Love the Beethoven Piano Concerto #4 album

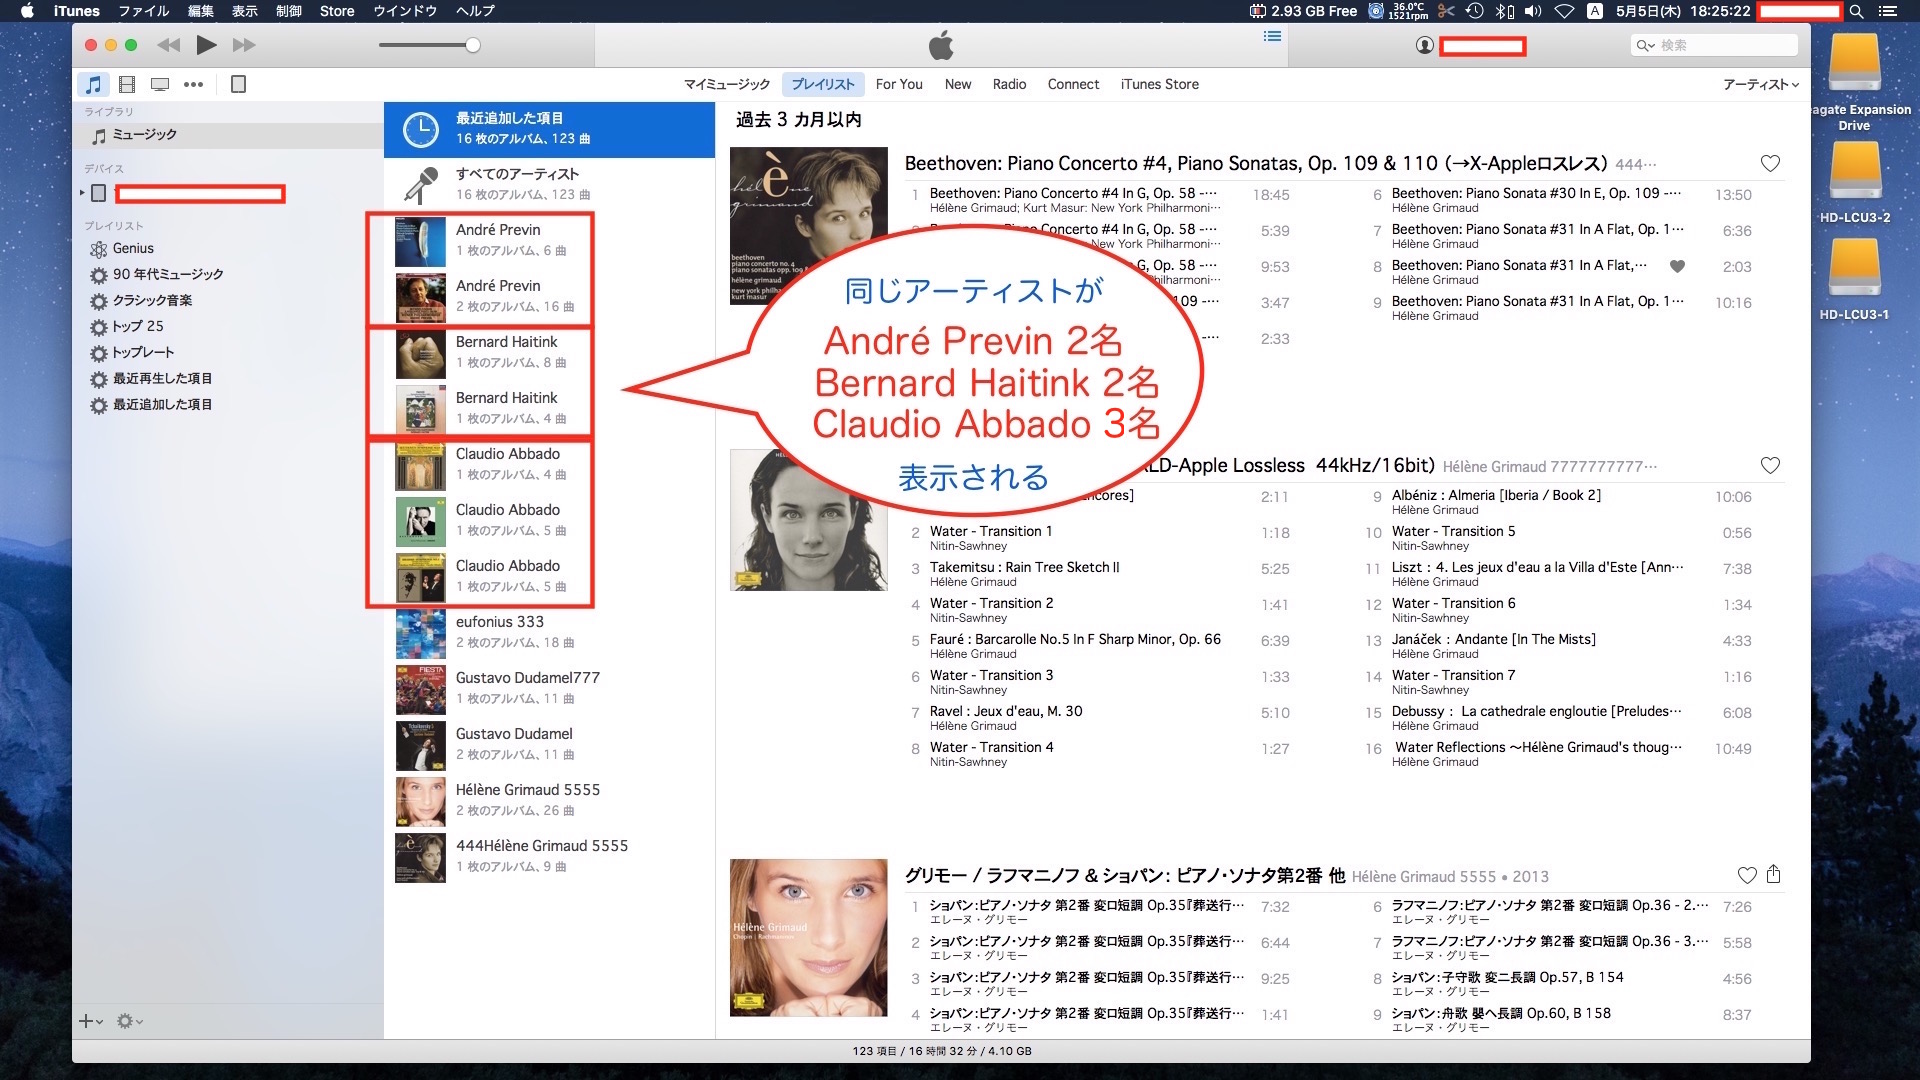1770,163
